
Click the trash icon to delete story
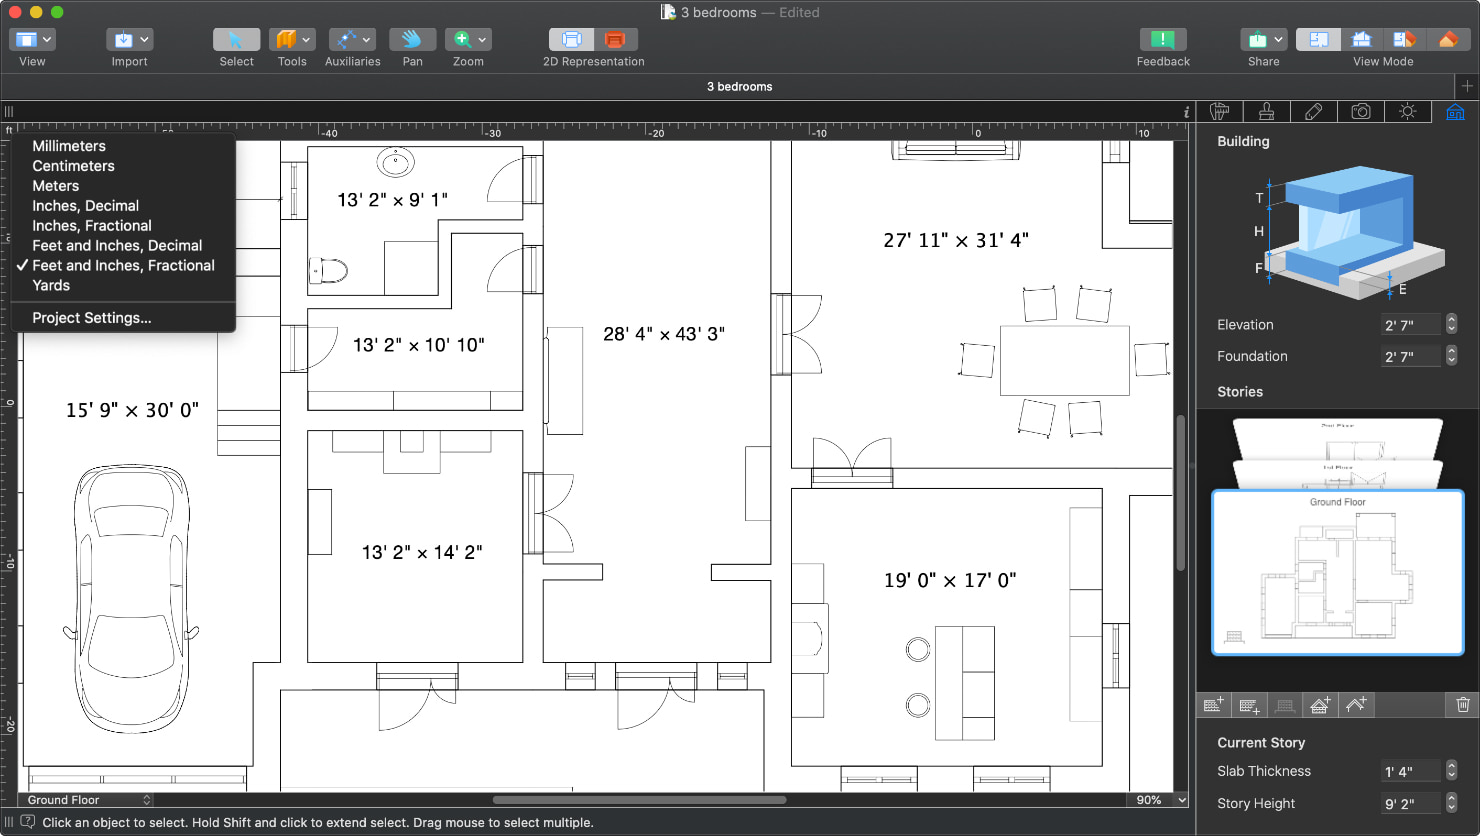(x=1462, y=705)
